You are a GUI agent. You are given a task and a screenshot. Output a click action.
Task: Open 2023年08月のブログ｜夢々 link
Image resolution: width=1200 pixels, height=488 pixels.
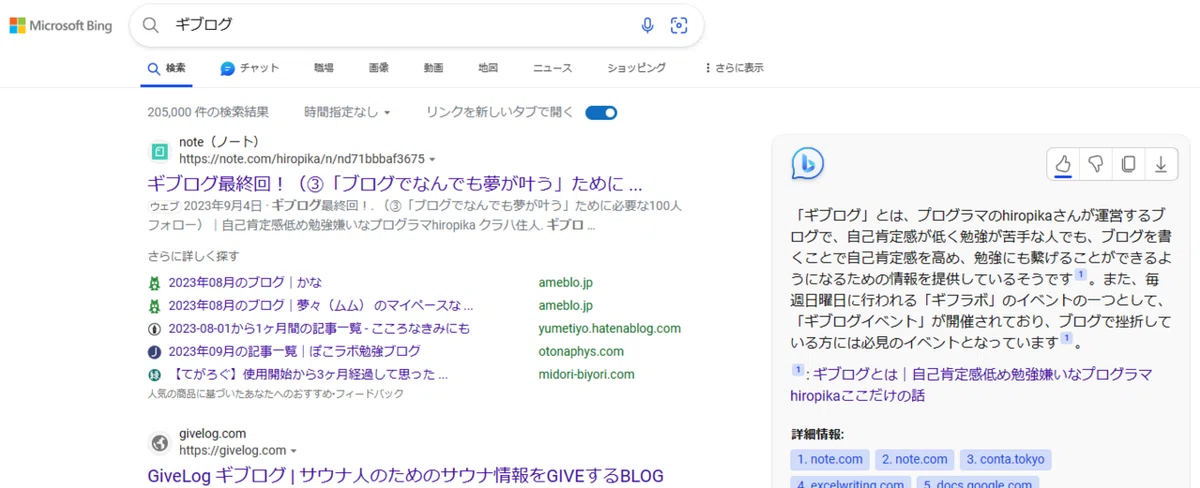coord(320,306)
